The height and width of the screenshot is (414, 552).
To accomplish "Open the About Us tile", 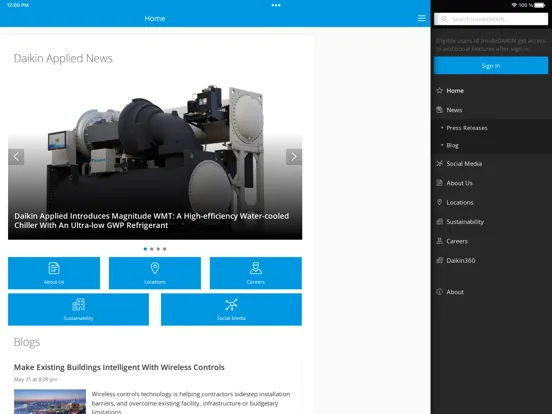I will [54, 273].
